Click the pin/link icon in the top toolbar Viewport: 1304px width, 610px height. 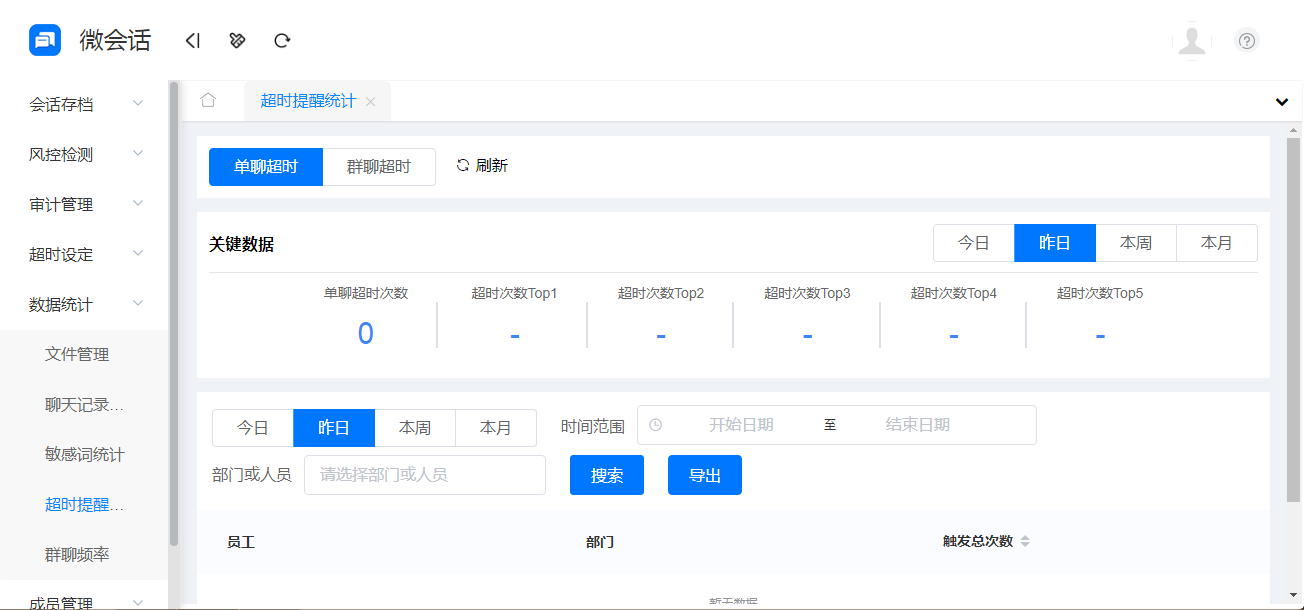click(x=237, y=40)
